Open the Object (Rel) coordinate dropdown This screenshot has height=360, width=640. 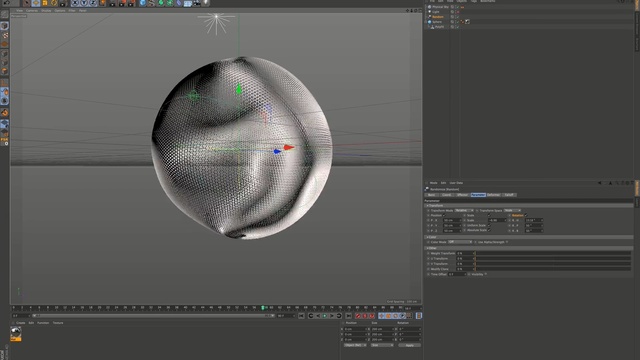[x=354, y=345]
